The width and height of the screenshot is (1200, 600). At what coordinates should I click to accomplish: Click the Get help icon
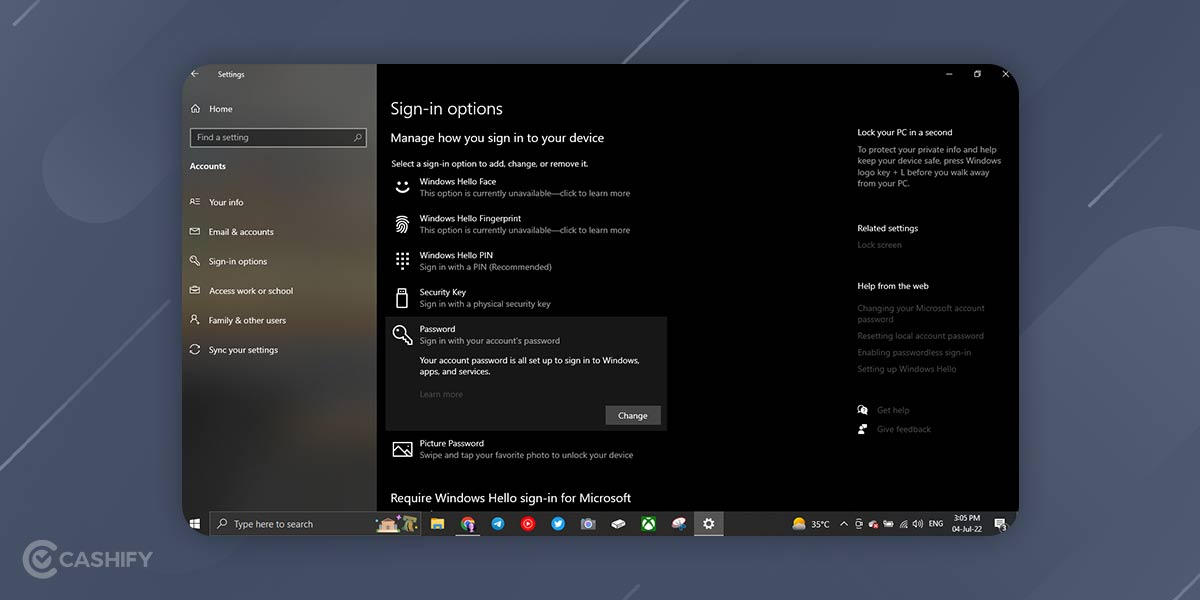pyautogui.click(x=862, y=410)
